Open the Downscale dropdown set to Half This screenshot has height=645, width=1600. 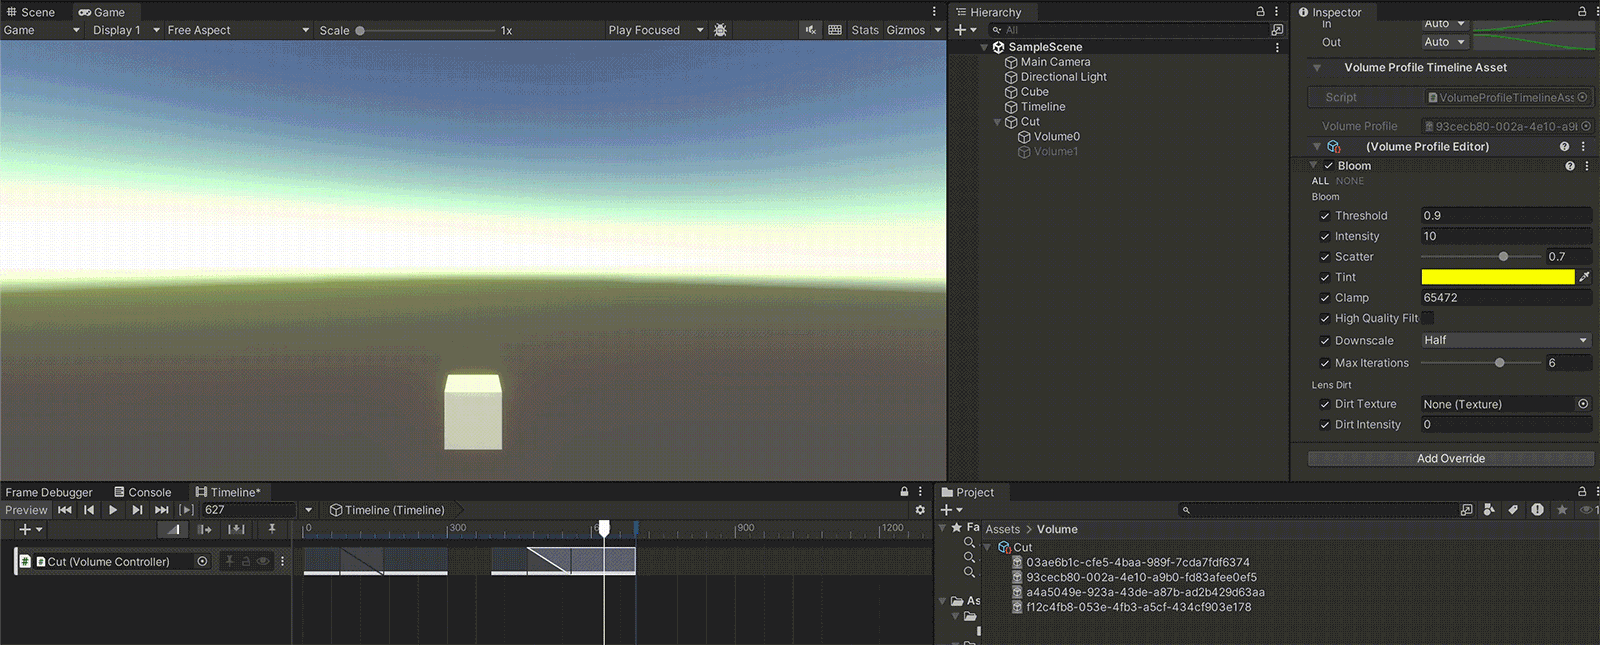coord(1505,340)
